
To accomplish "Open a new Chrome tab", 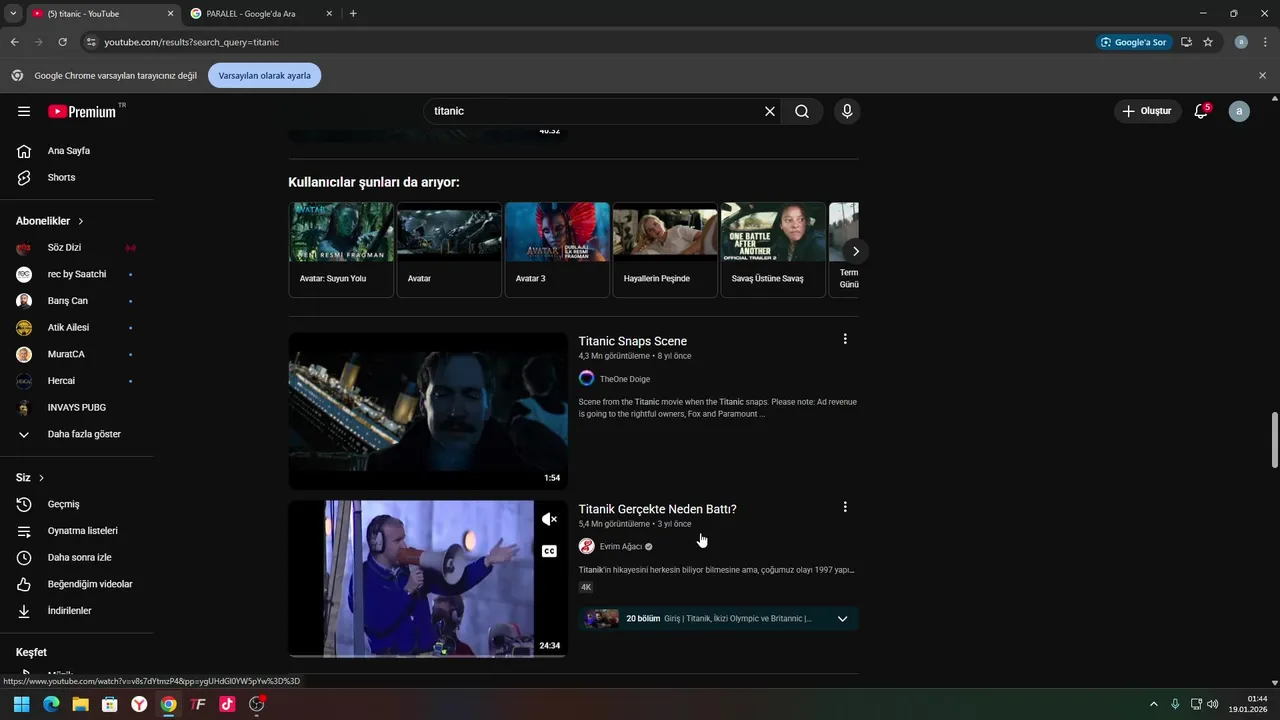I will pos(353,14).
